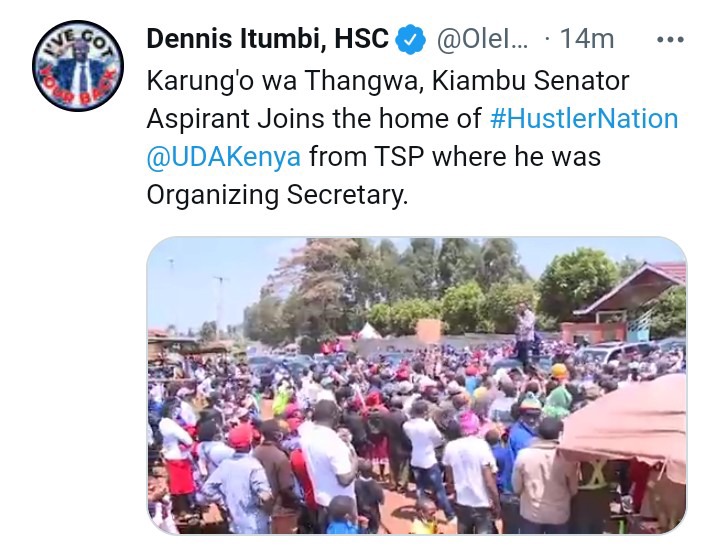Open the #HustlerNation hashtag
Image resolution: width=720 pixels, height=549 pixels.
(584, 118)
